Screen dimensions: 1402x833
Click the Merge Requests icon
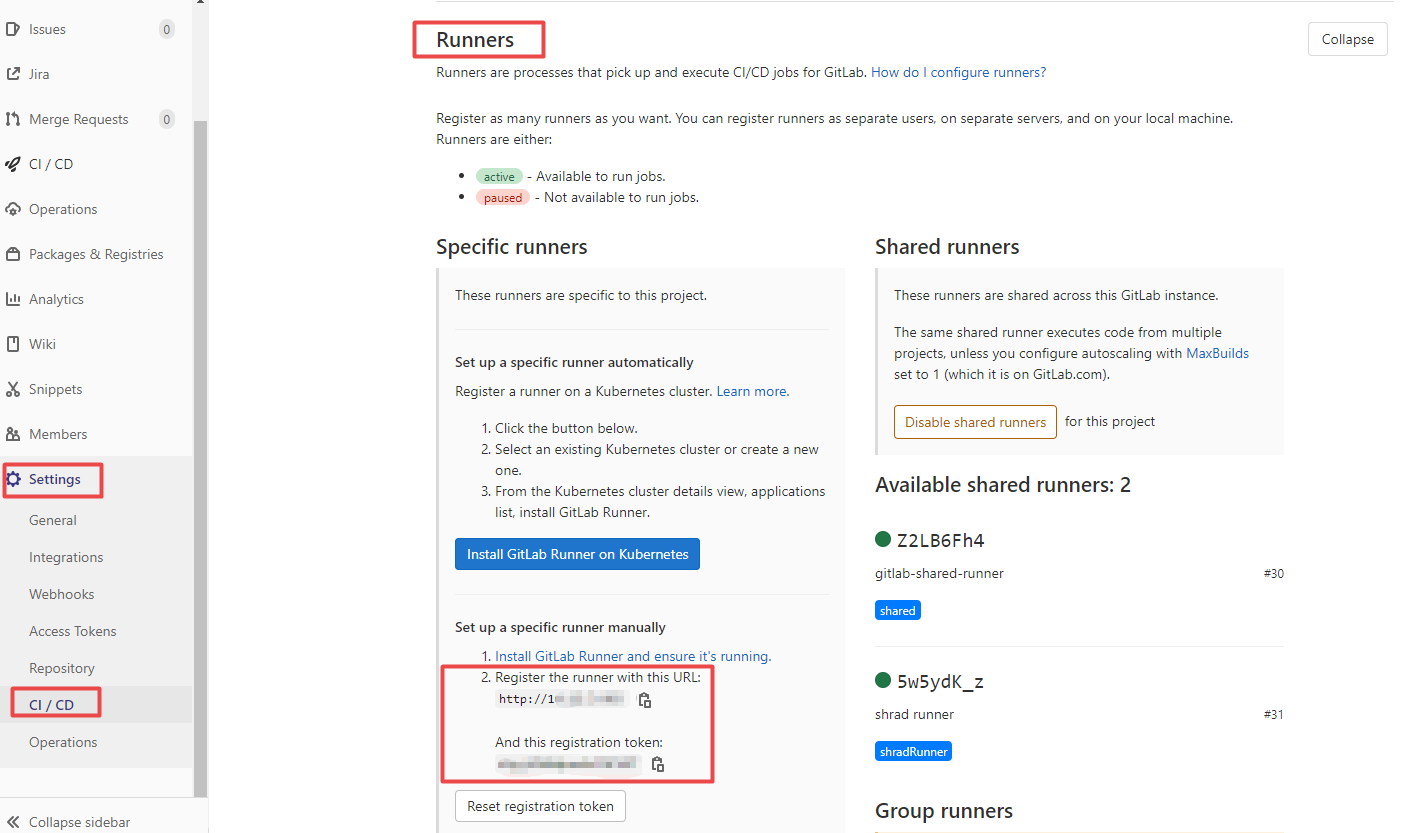(x=13, y=119)
